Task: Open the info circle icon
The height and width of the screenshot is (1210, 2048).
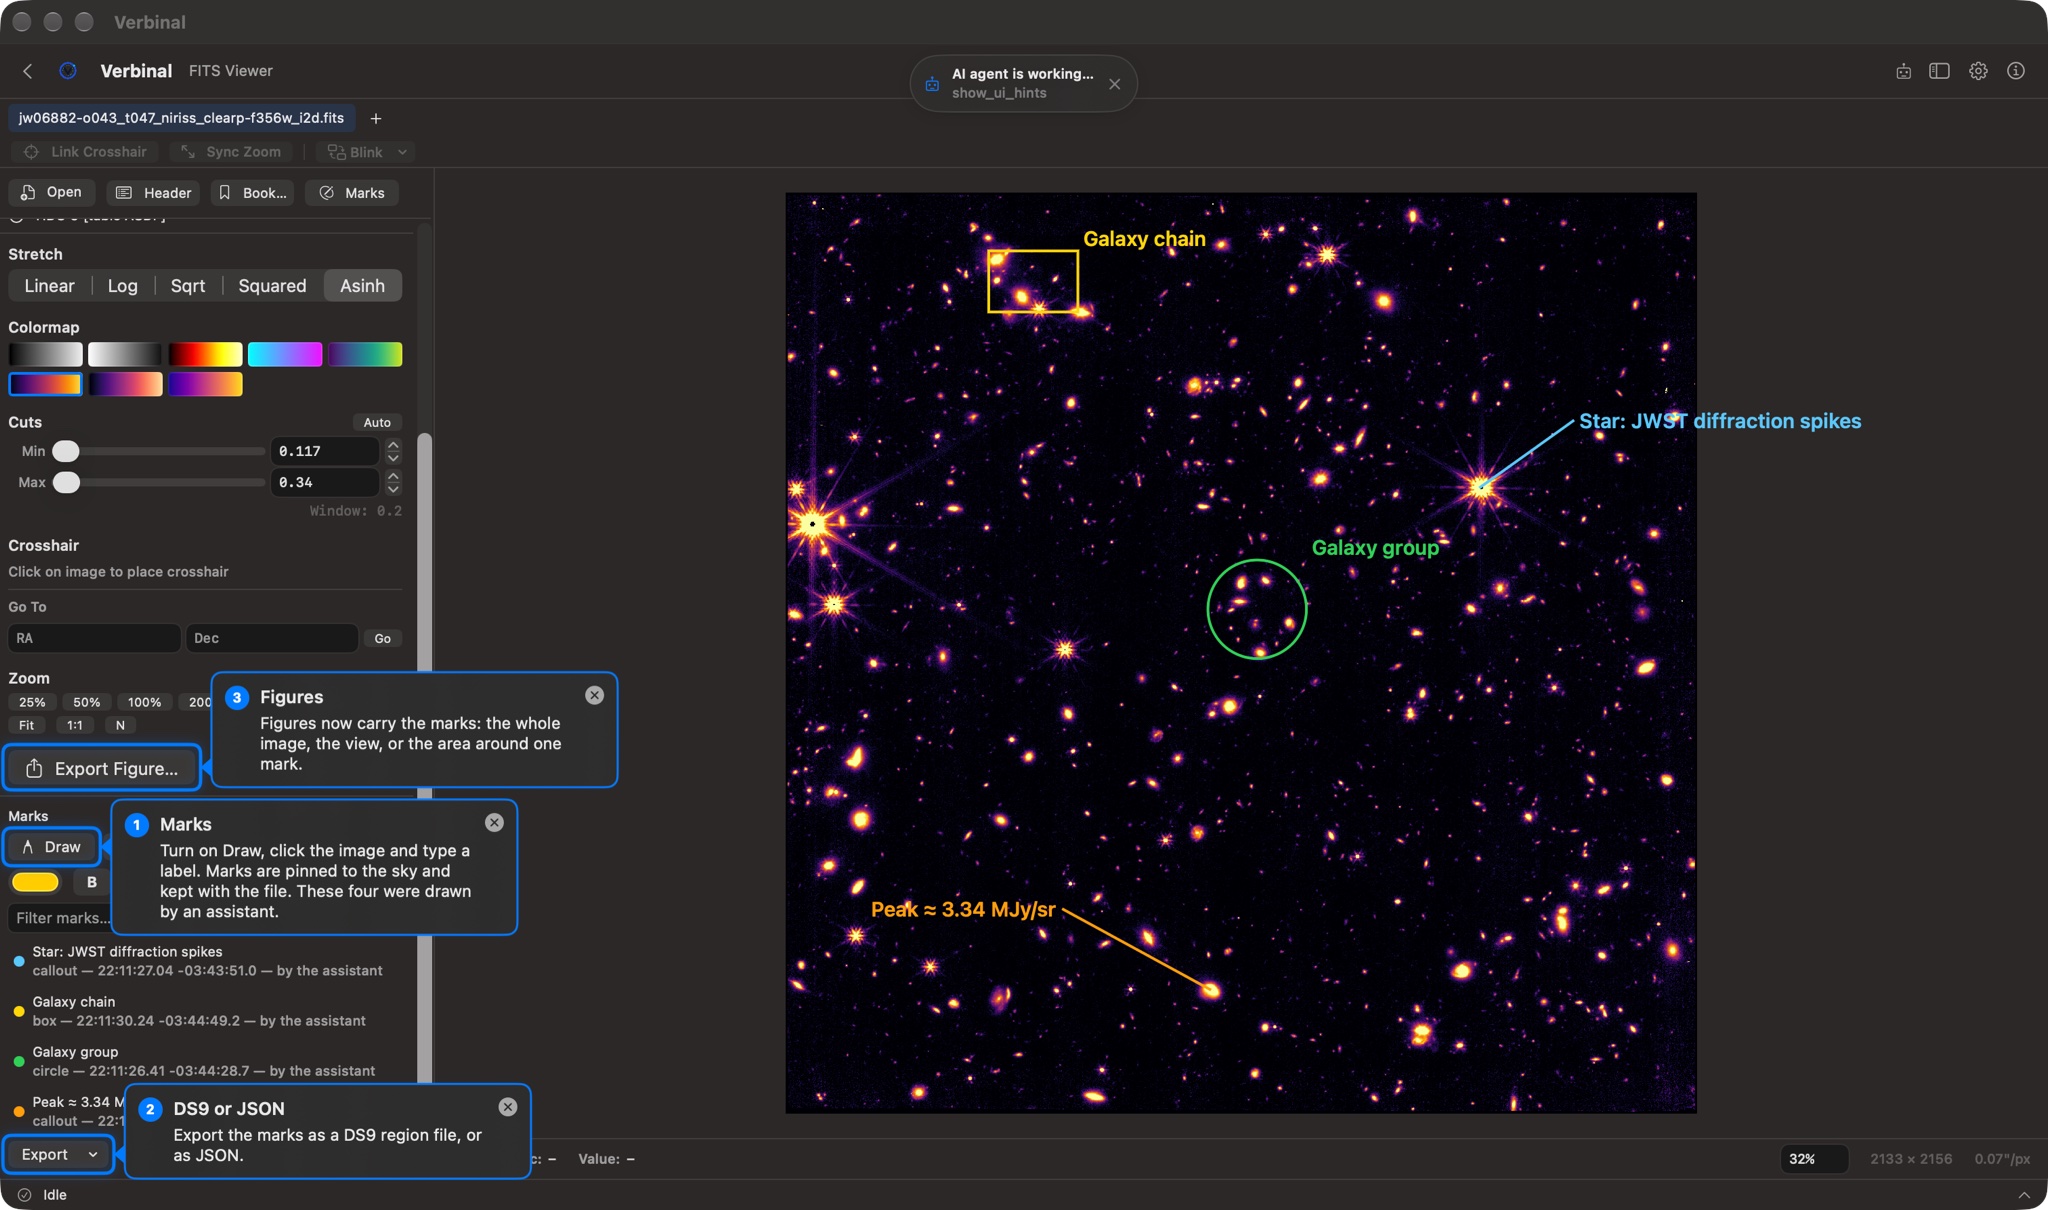Action: (2016, 71)
